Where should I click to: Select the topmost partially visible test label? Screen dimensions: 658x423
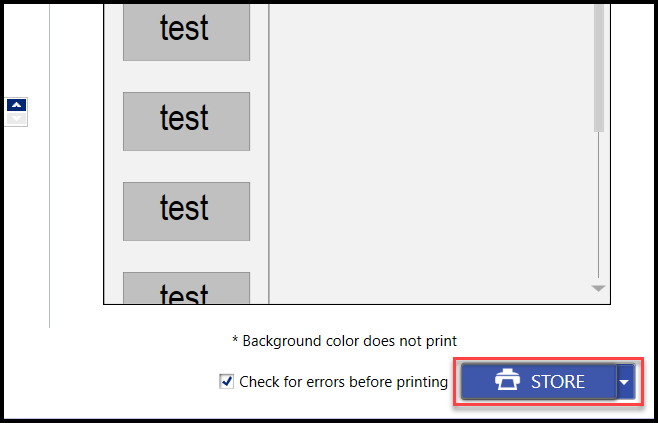[x=186, y=30]
